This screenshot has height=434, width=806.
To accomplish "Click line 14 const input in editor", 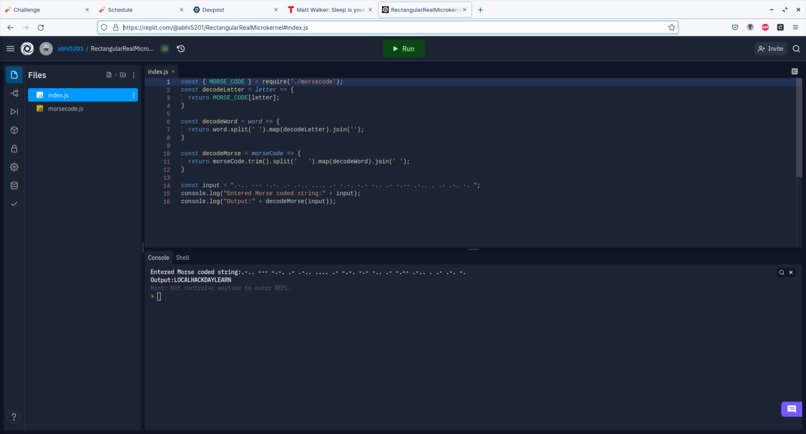I will tap(331, 186).
